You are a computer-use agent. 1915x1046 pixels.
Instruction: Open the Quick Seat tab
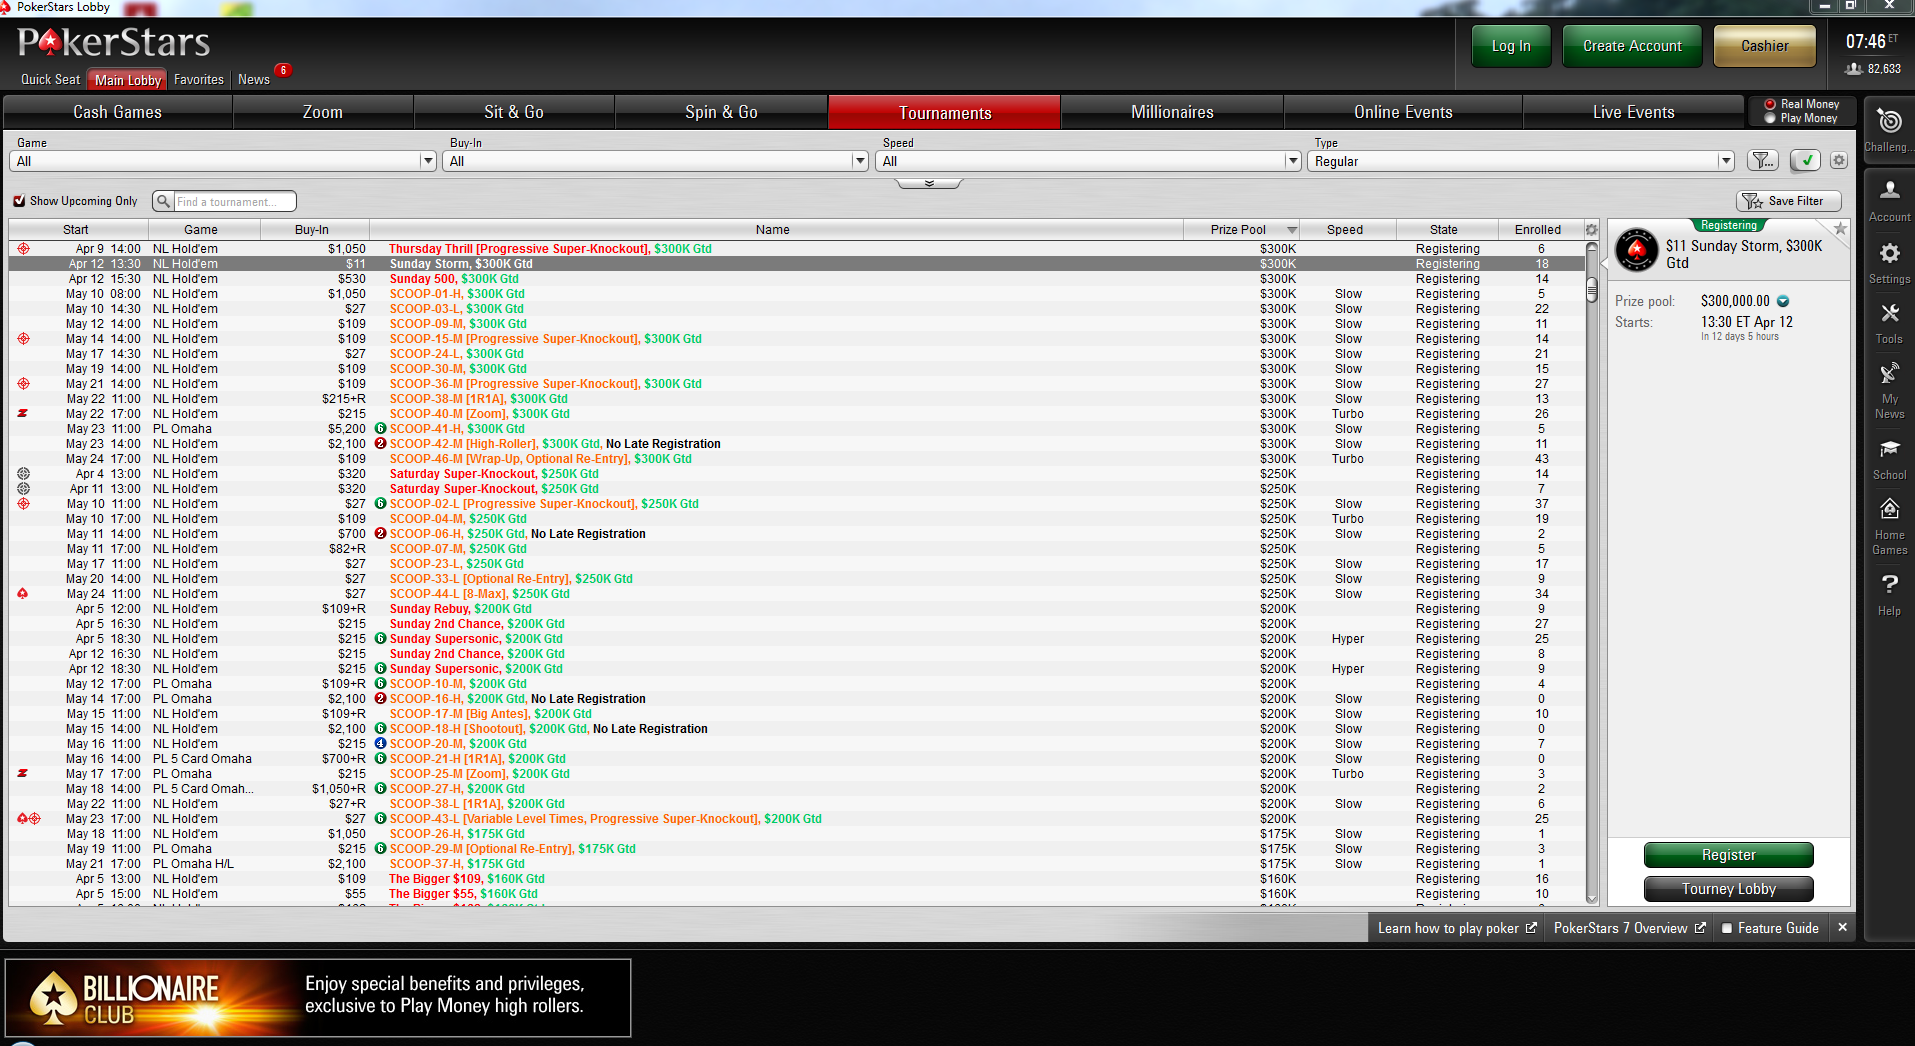pos(50,80)
